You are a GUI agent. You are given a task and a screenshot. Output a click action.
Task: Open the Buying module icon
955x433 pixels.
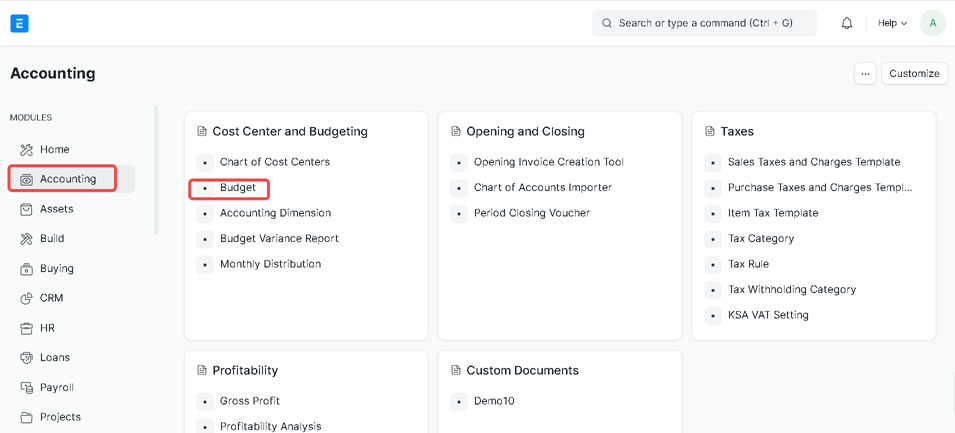27,269
